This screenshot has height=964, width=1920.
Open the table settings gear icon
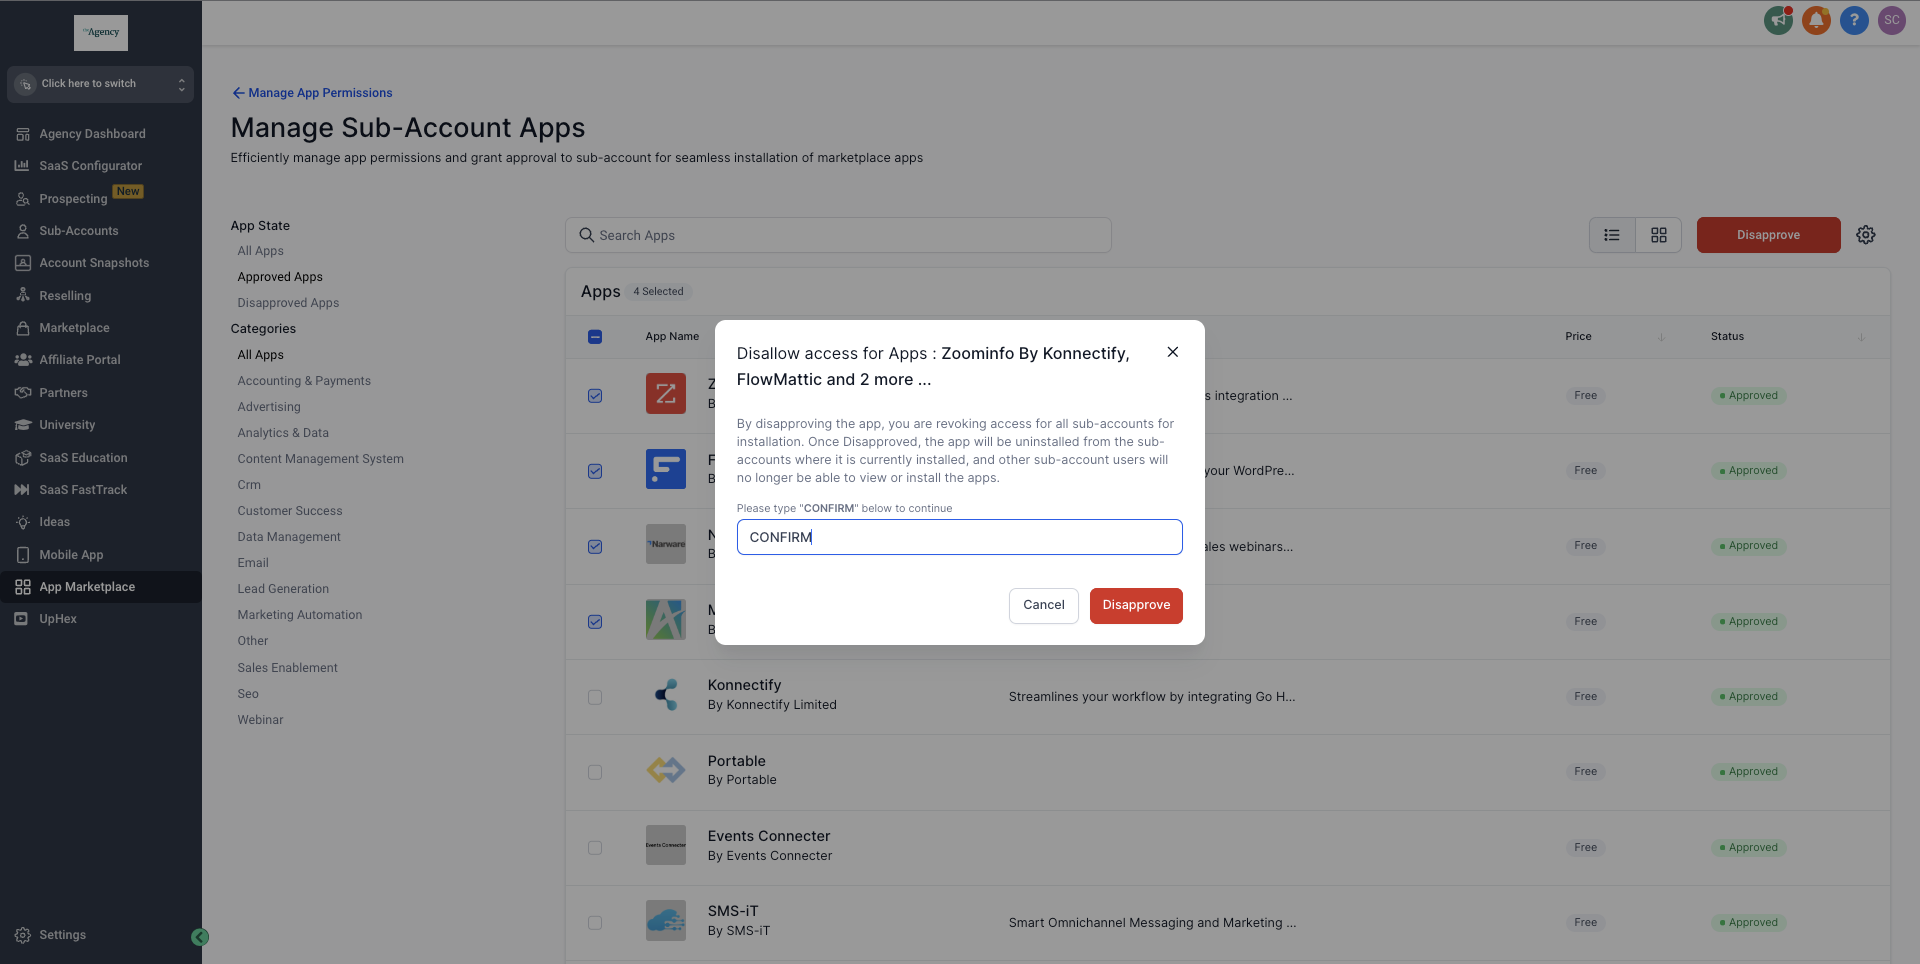tap(1866, 235)
